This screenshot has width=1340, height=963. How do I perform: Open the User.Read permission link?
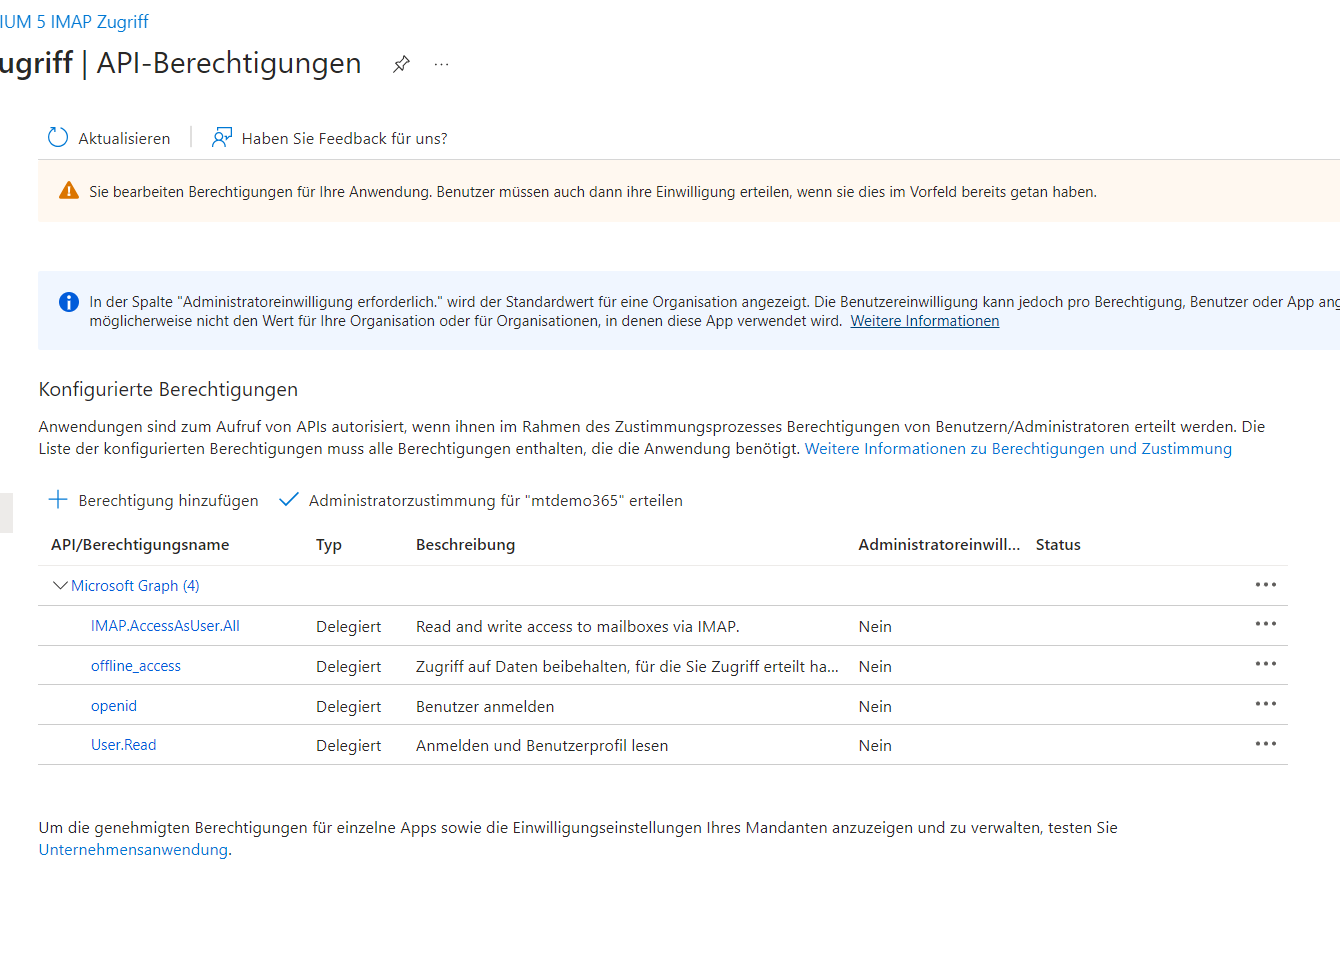[124, 745]
